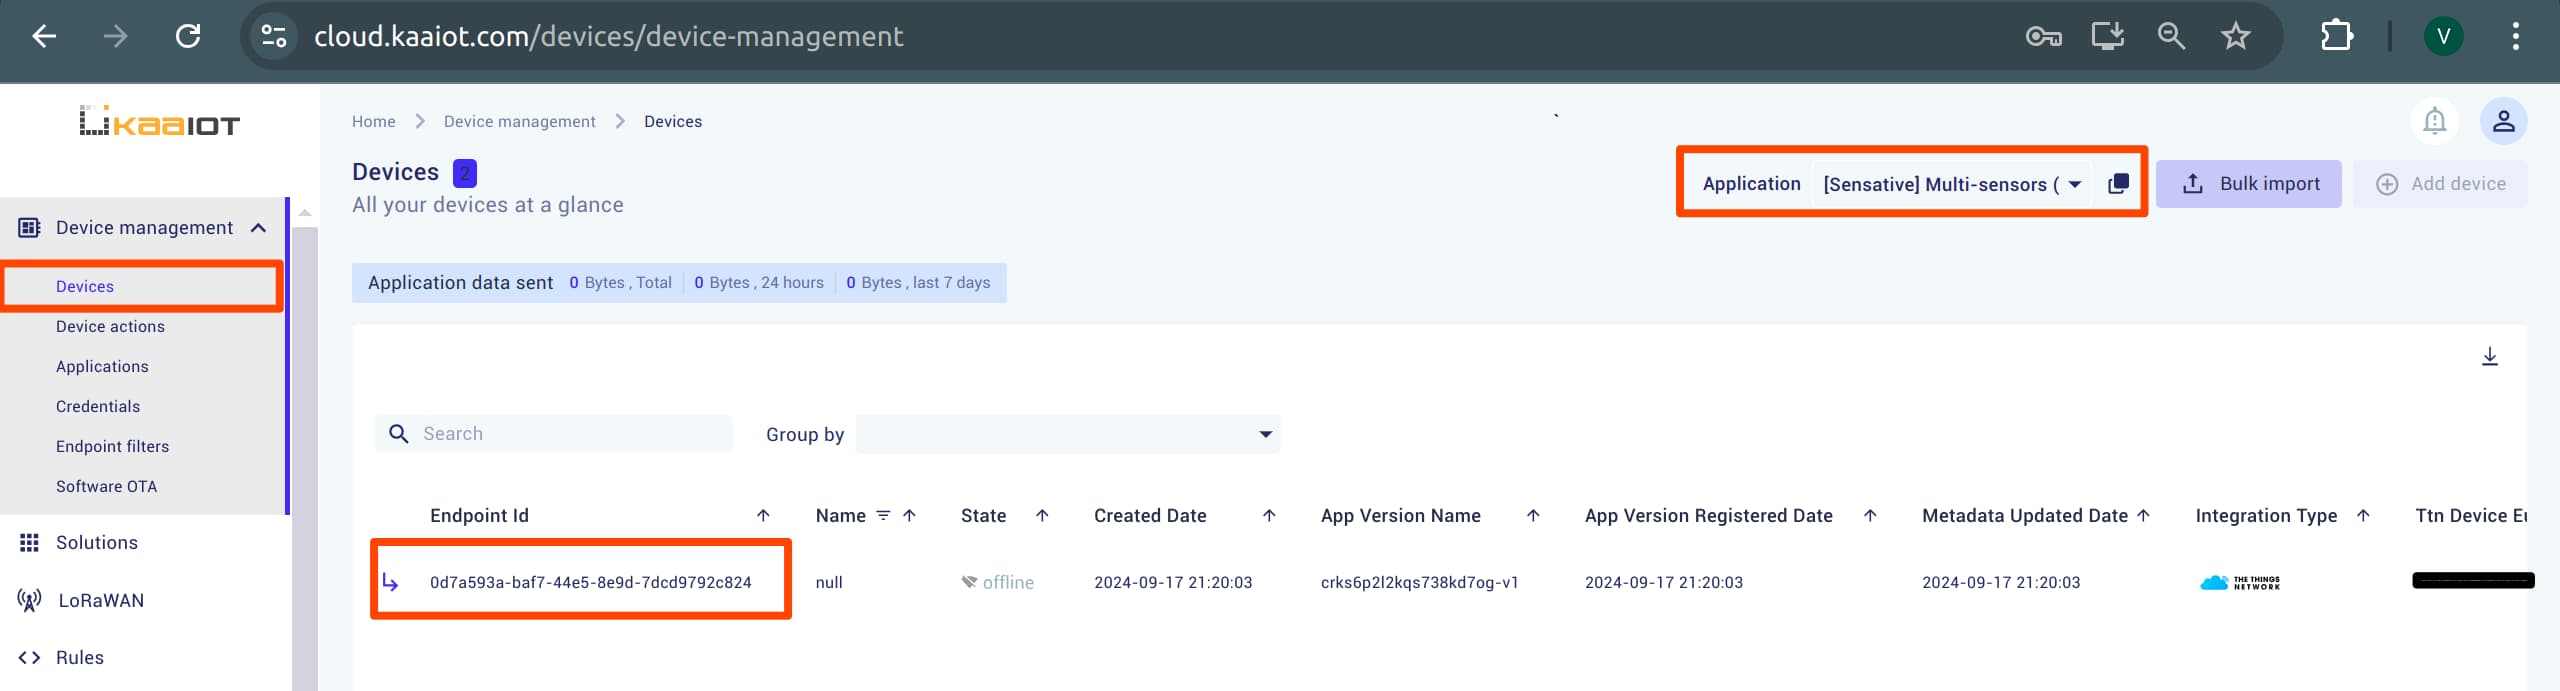Click the Bulk import button
The width and height of the screenshot is (2560, 691).
click(2248, 184)
